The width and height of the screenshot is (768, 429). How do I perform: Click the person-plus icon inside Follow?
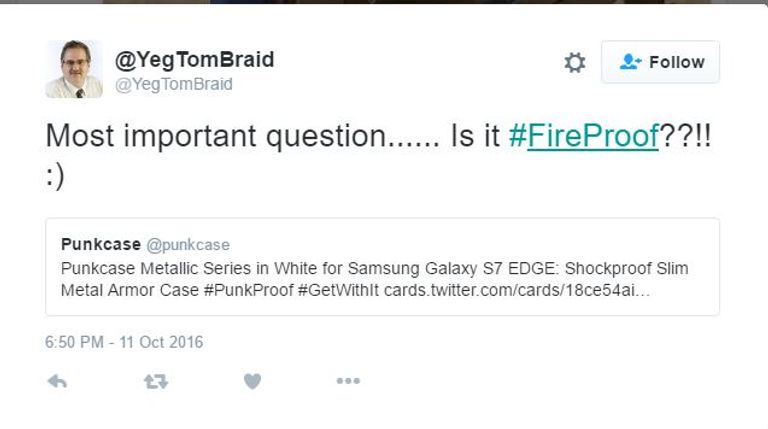click(630, 62)
